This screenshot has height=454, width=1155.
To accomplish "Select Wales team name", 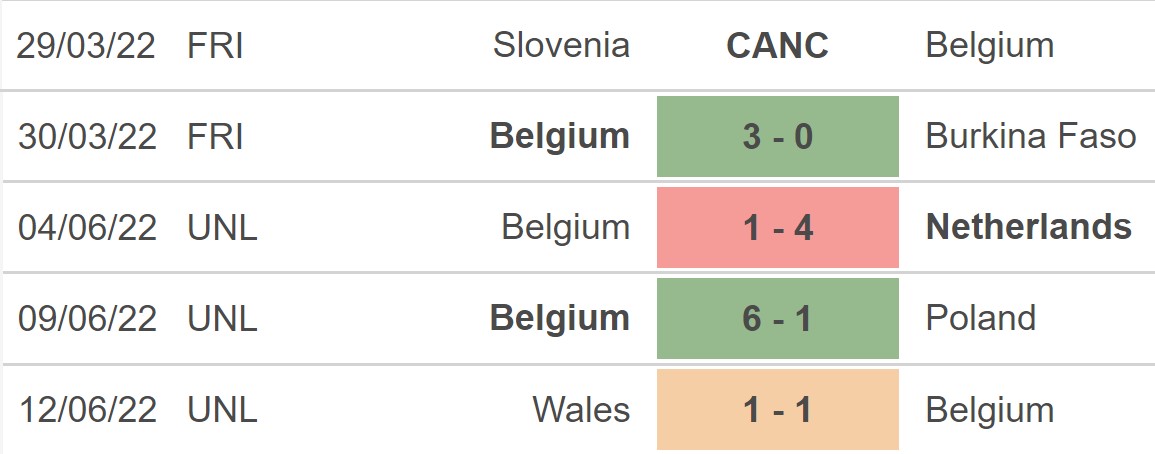I will point(581,410).
